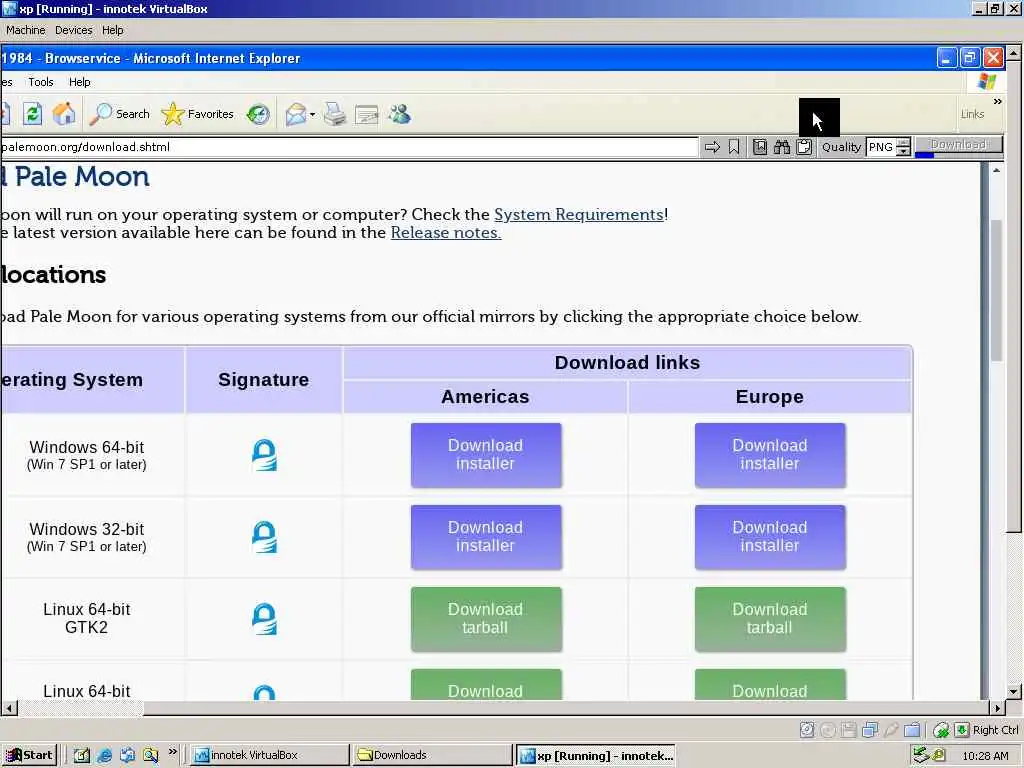The image size is (1024, 768).
Task: Switch to Downloads folder taskbar button
Action: coord(432,756)
